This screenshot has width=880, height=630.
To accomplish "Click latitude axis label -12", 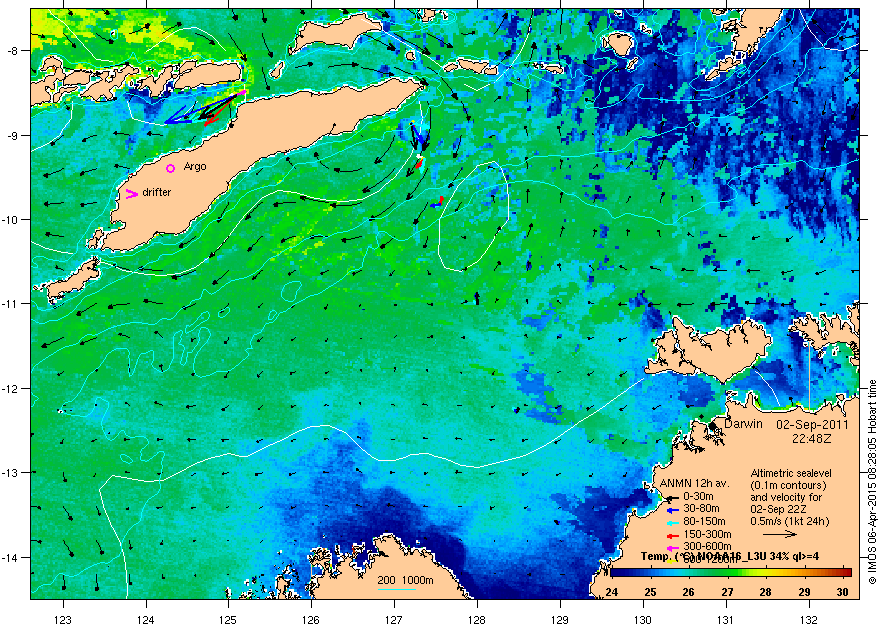I will [x=11, y=389].
